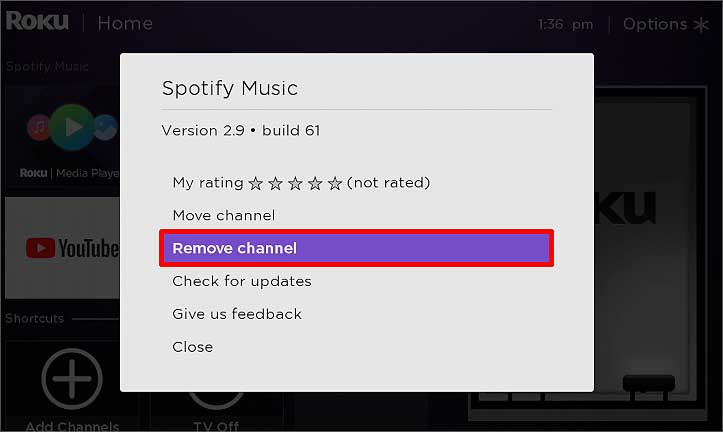
Task: Close the Spotify Music dialog
Action: [193, 347]
